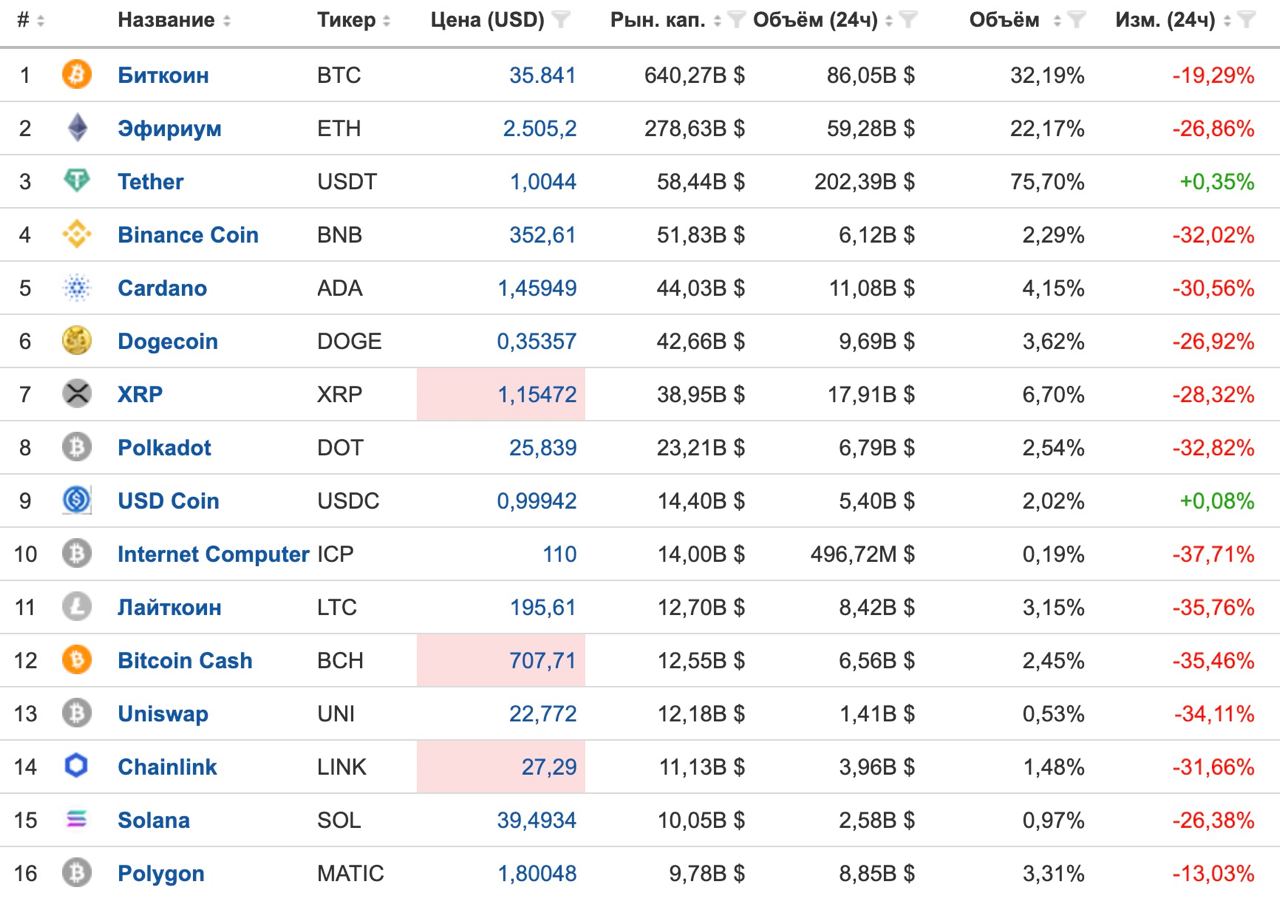1280x899 pixels.
Task: Open the Chainlink link
Action: pyautogui.click(x=167, y=766)
